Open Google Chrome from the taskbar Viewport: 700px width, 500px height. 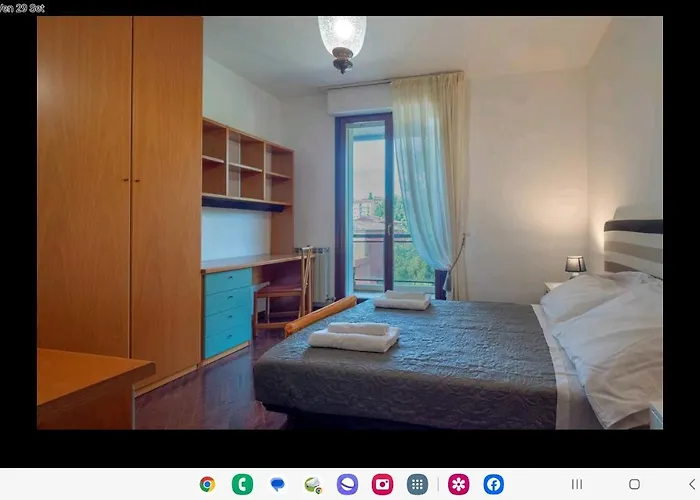click(x=207, y=484)
